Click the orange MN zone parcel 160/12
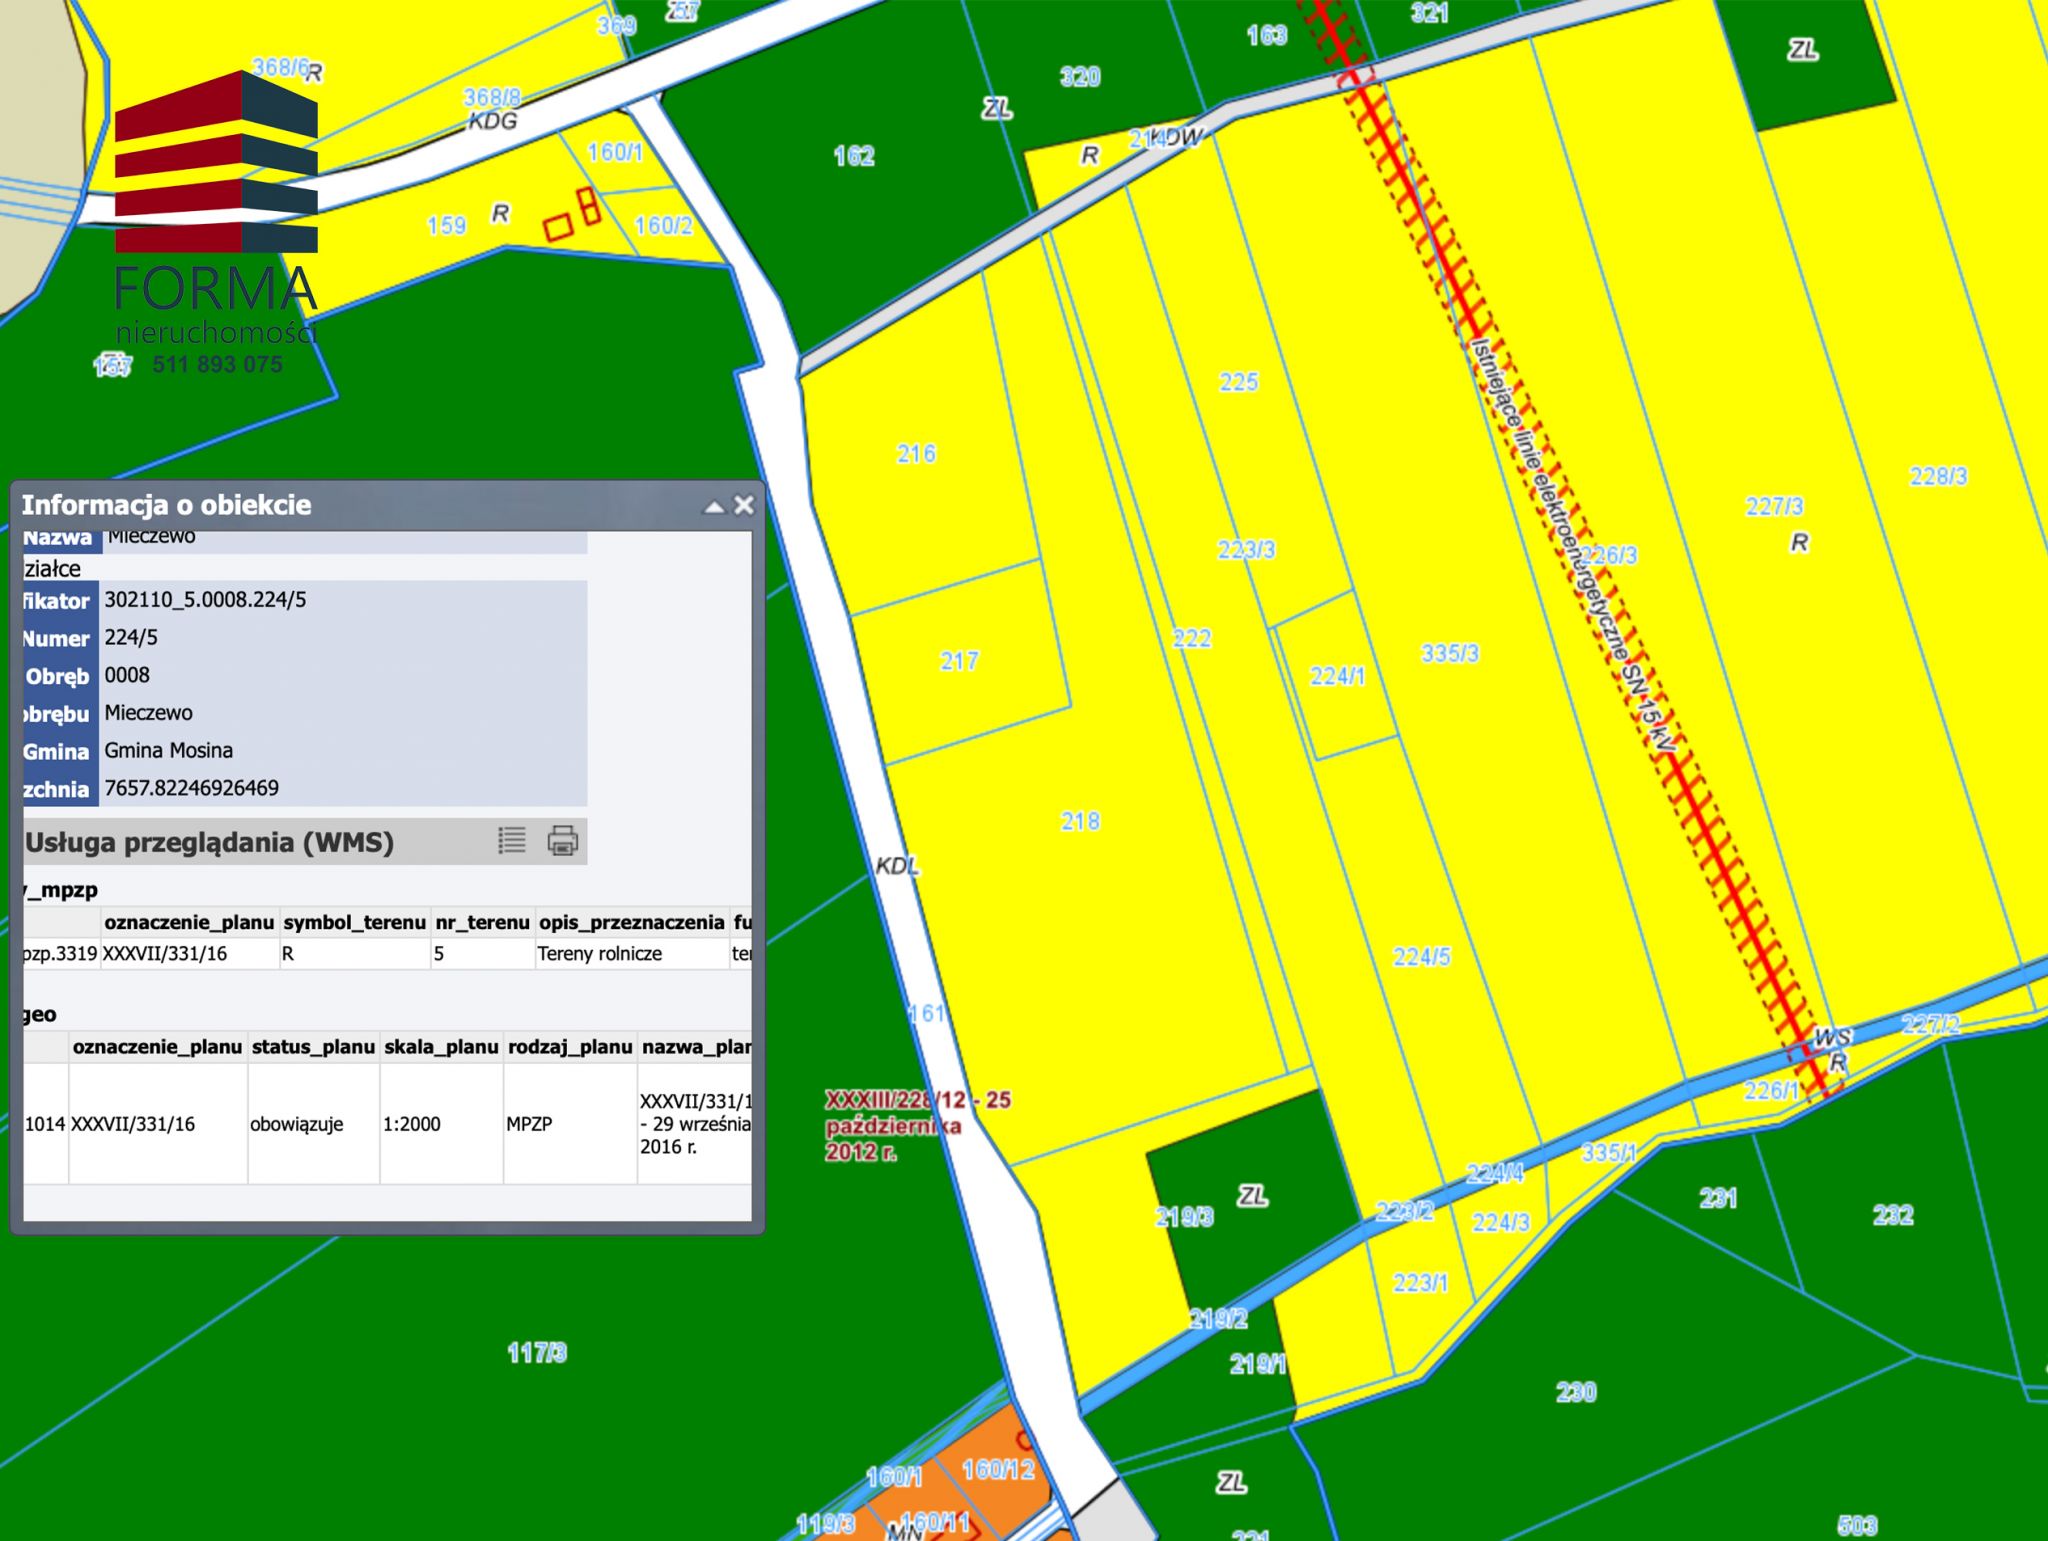The image size is (2048, 1541). [x=997, y=1469]
